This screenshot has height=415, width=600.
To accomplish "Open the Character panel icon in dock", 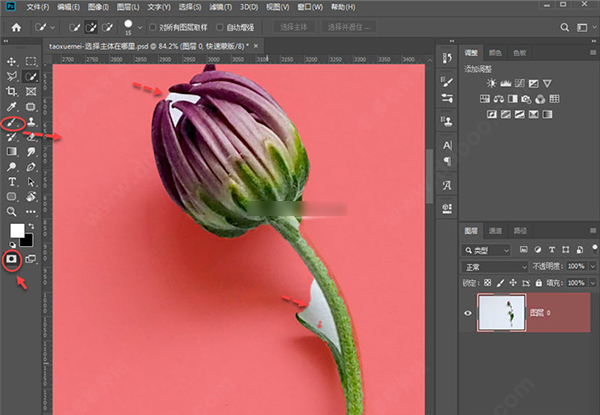I will (447, 145).
